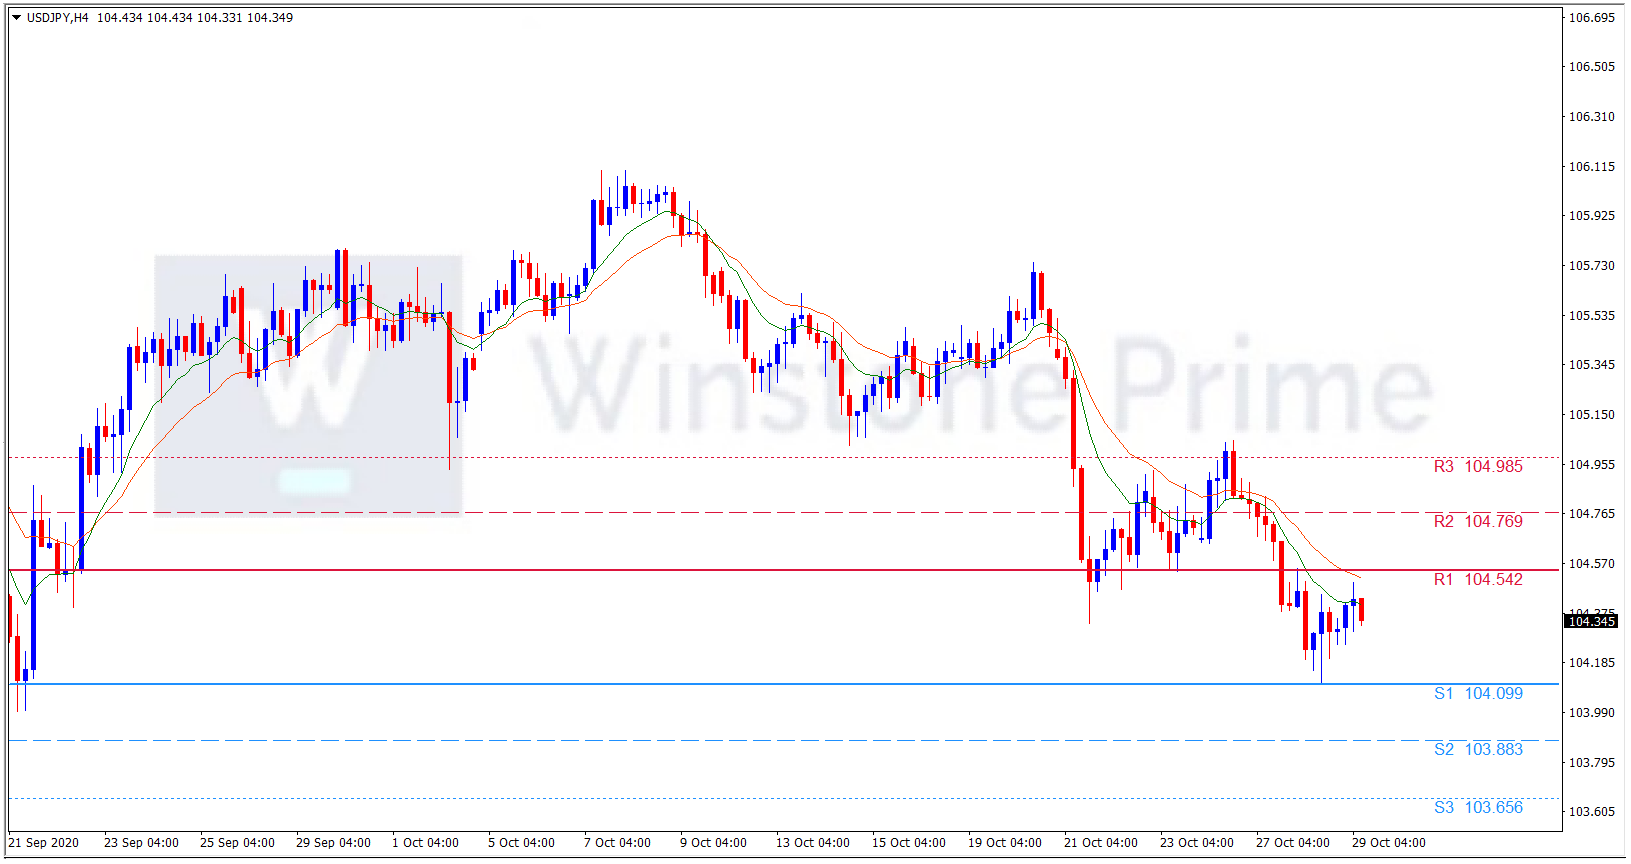1631x864 pixels.
Task: Click the USDJPY,H4 chart title text
Action: tap(57, 18)
